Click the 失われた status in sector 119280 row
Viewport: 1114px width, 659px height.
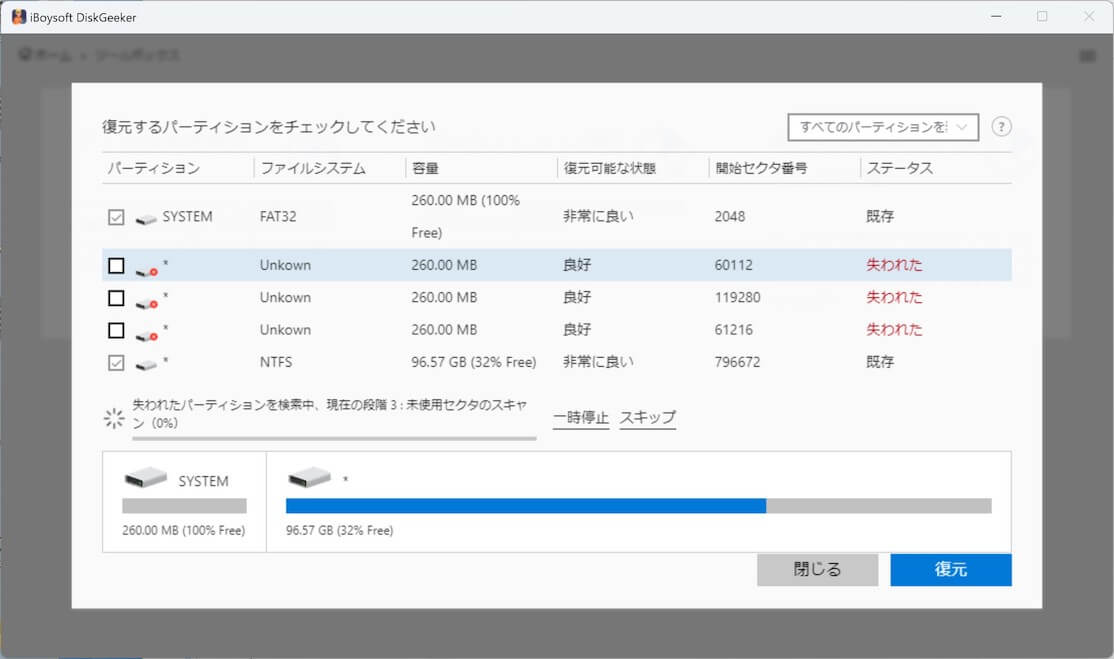coord(894,297)
